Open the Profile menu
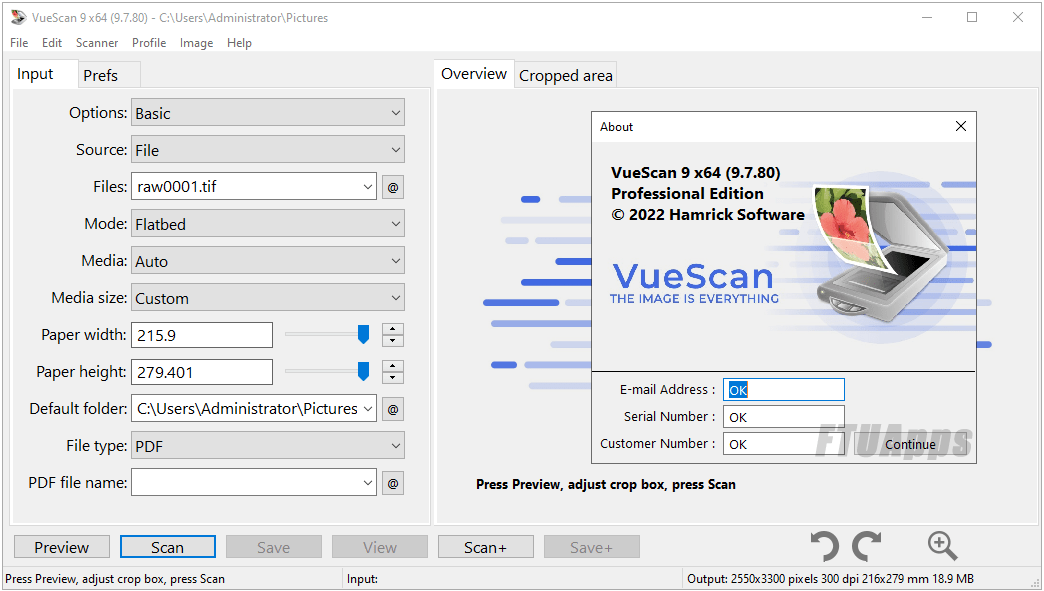The height and width of the screenshot is (591, 1044). pos(148,43)
